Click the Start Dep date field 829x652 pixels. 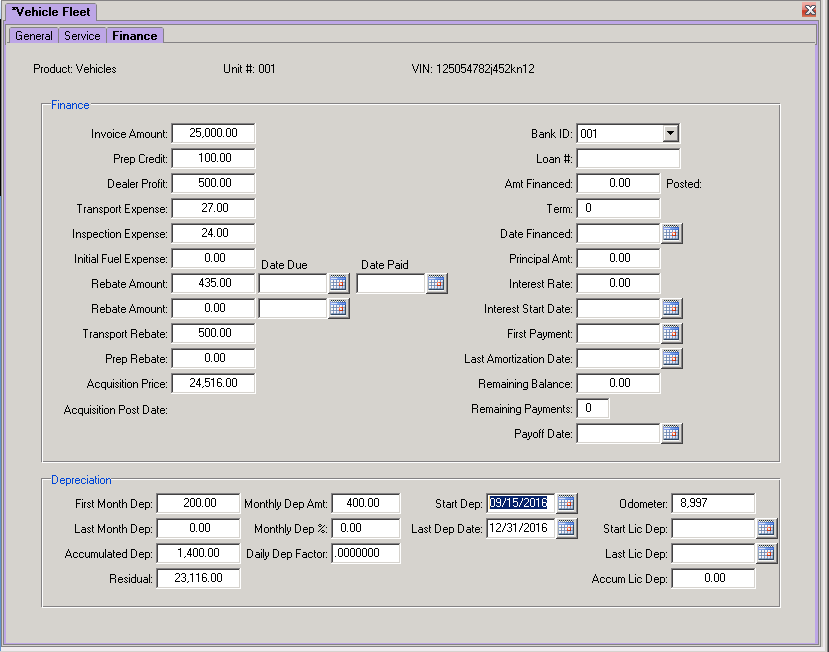(521, 503)
